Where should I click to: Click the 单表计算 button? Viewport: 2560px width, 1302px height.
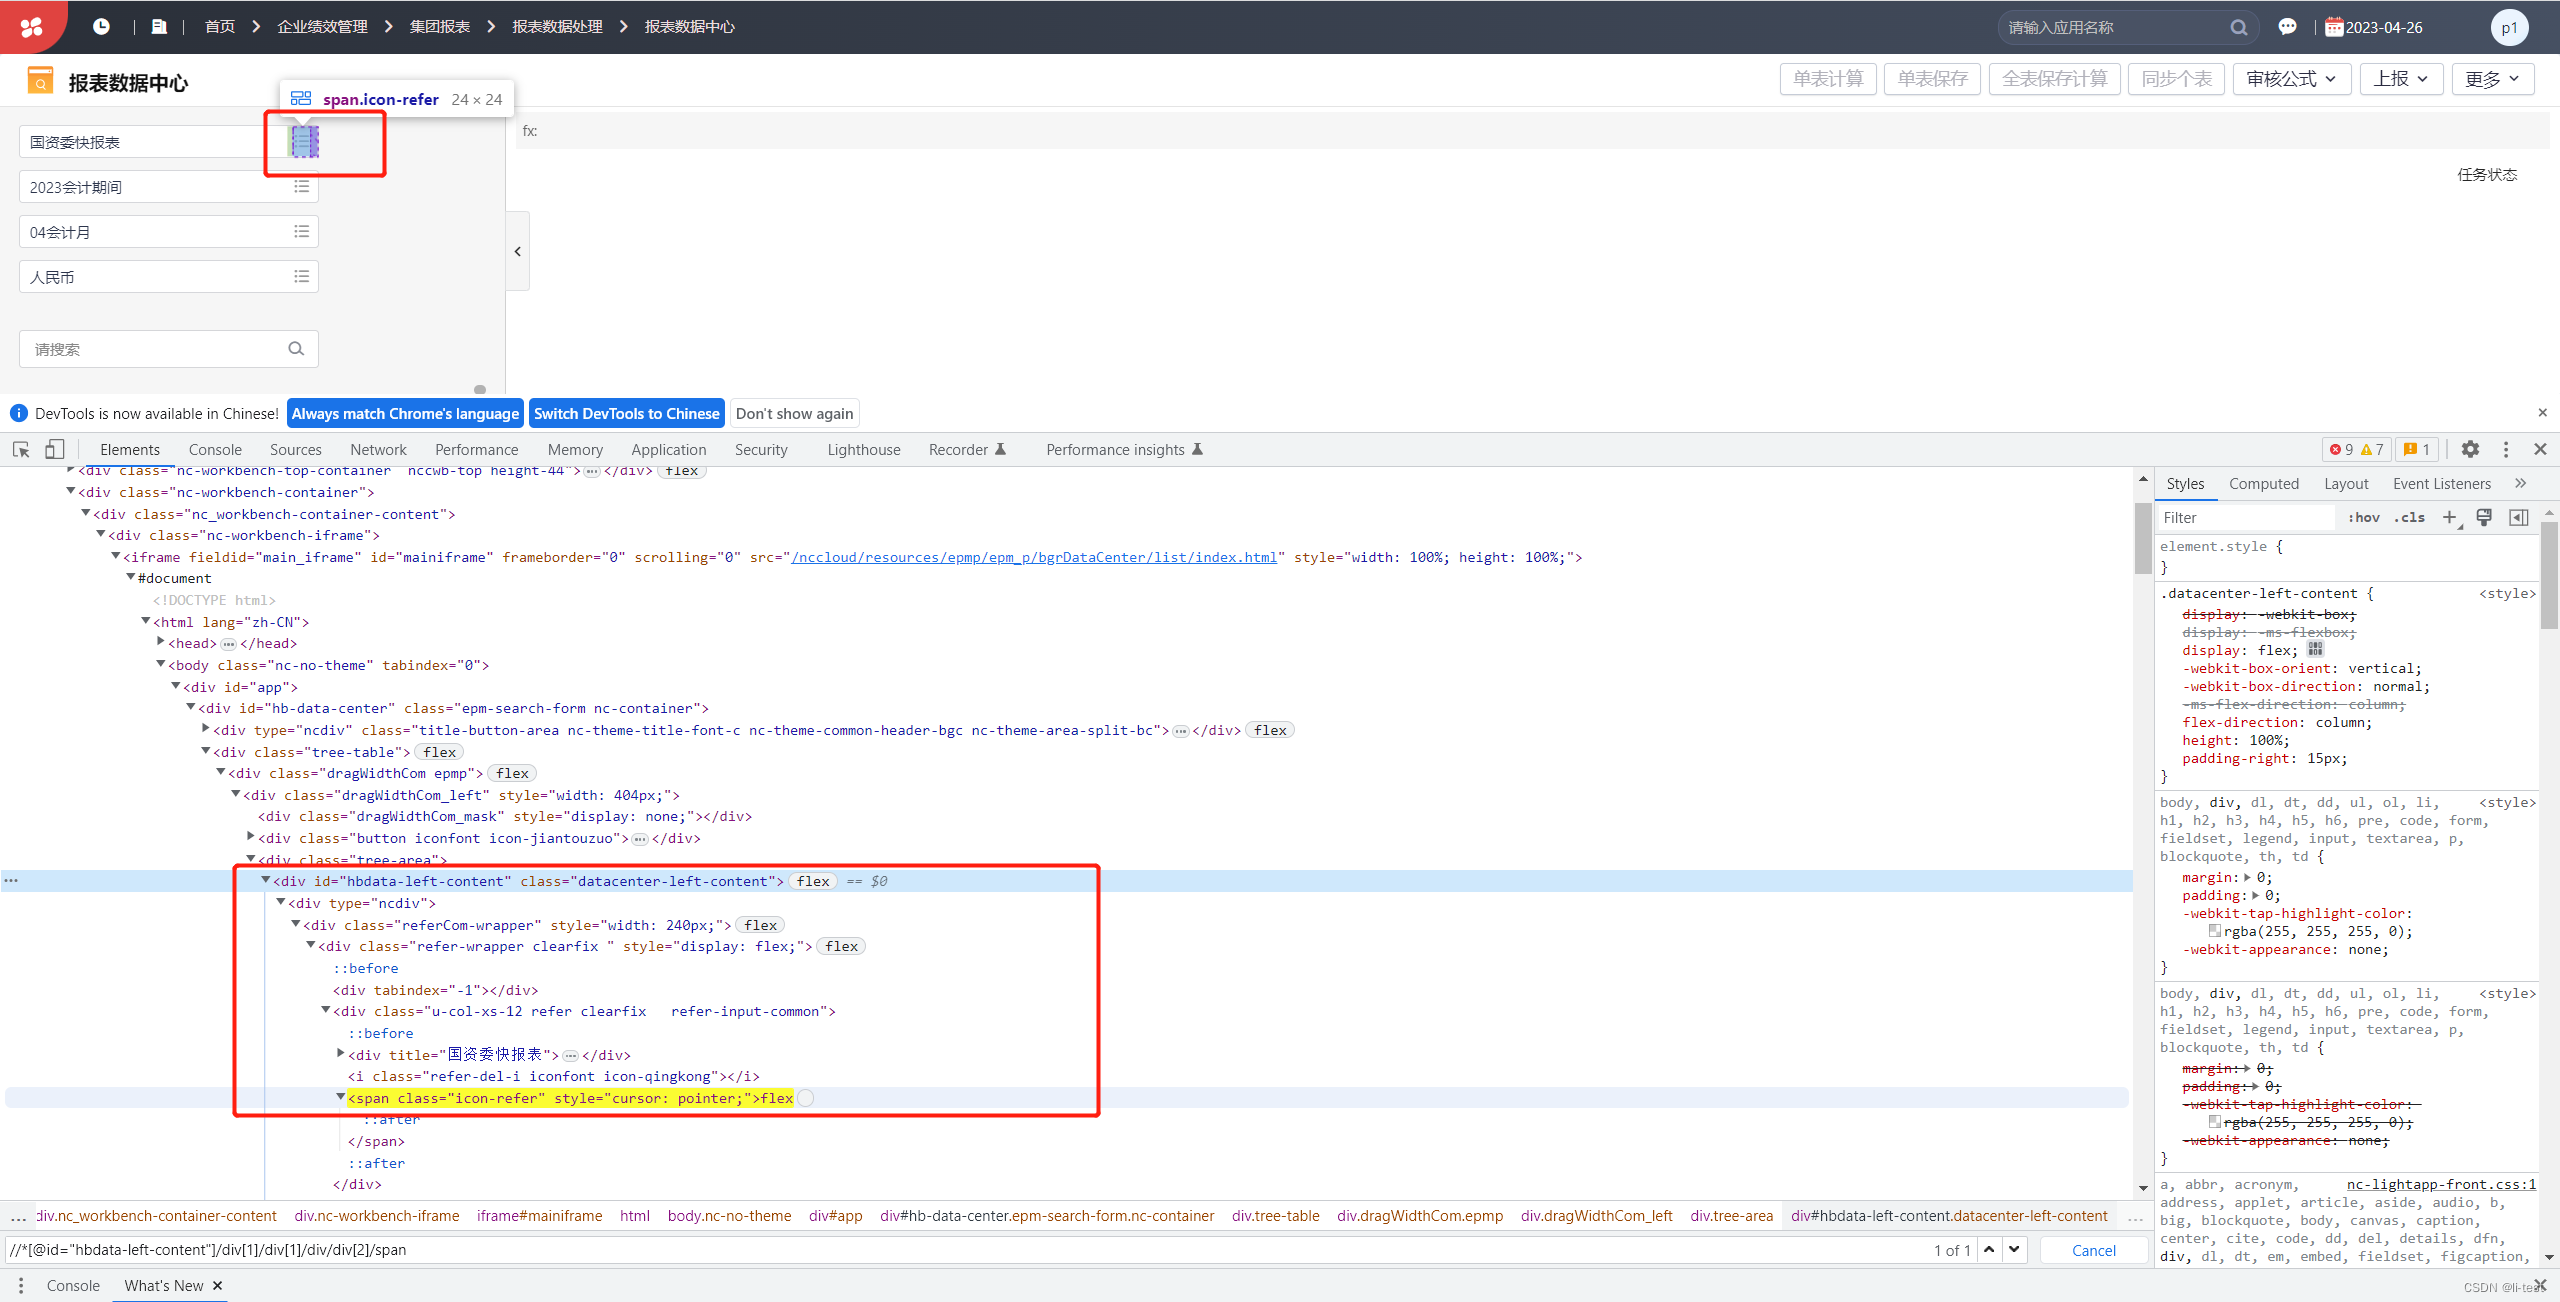(1828, 78)
